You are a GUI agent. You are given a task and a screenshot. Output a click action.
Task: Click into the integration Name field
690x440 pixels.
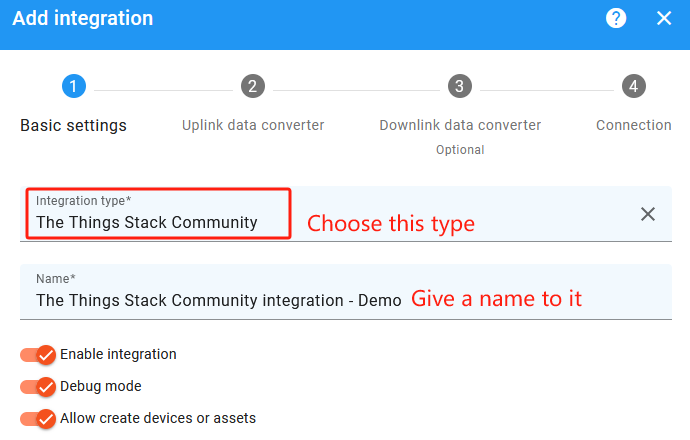point(218,300)
